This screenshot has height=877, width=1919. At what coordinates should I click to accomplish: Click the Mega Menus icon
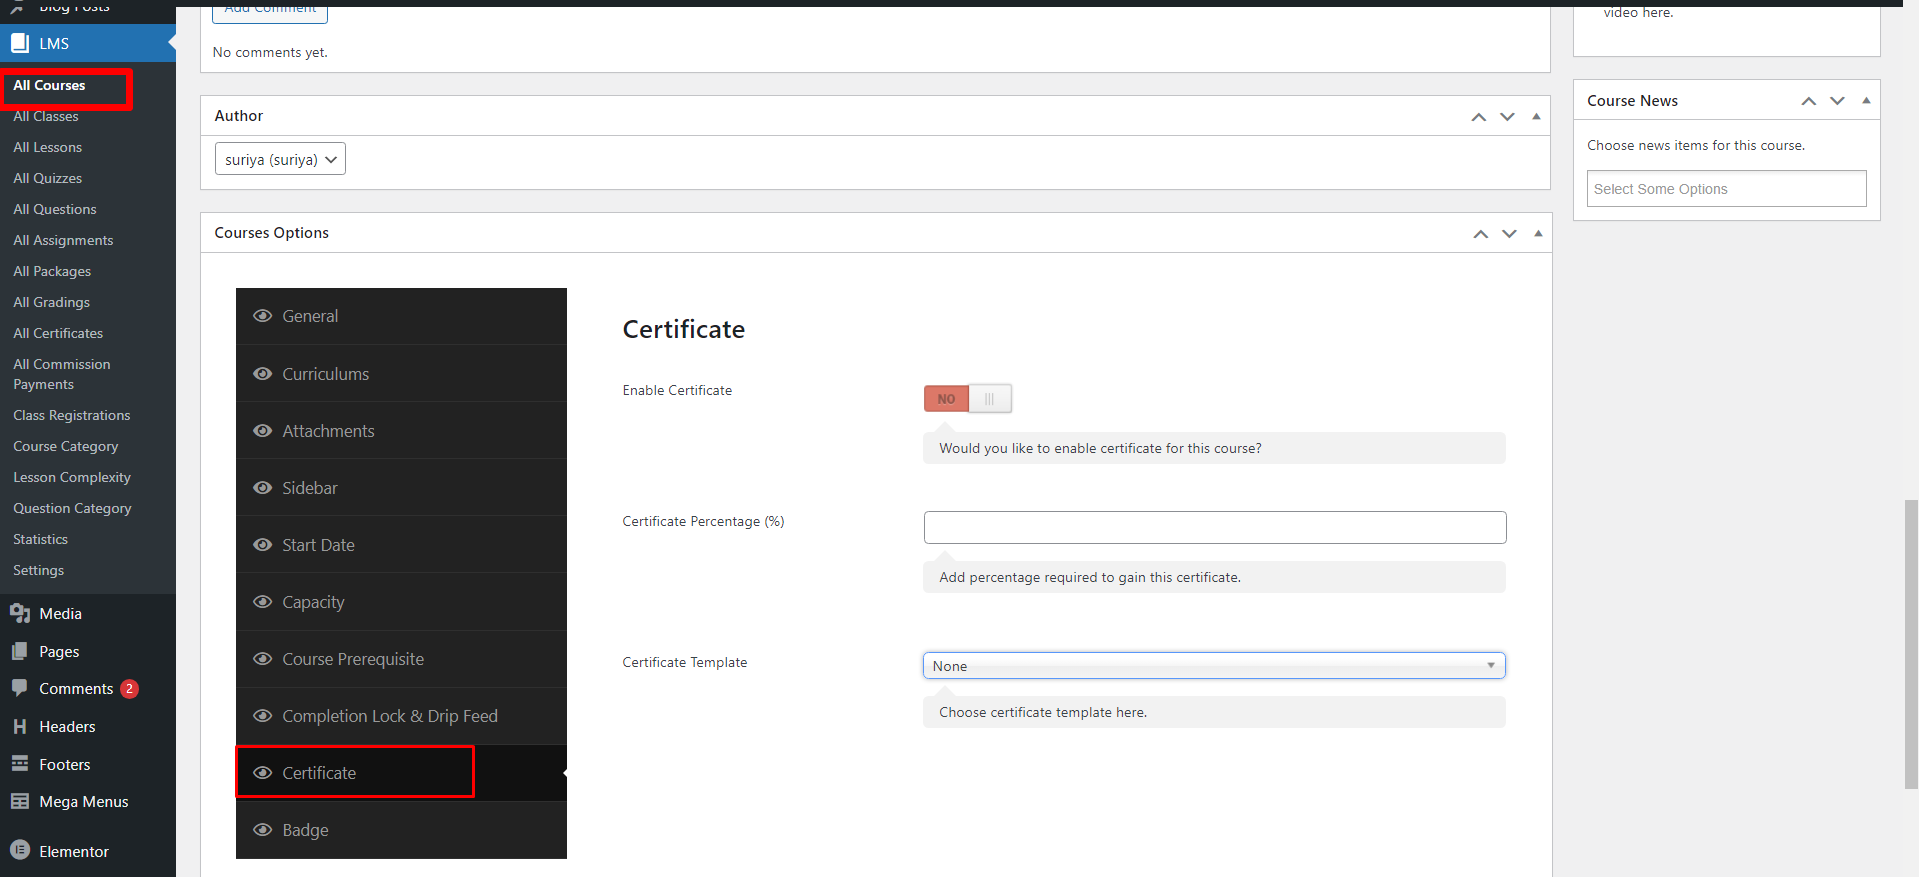point(20,801)
